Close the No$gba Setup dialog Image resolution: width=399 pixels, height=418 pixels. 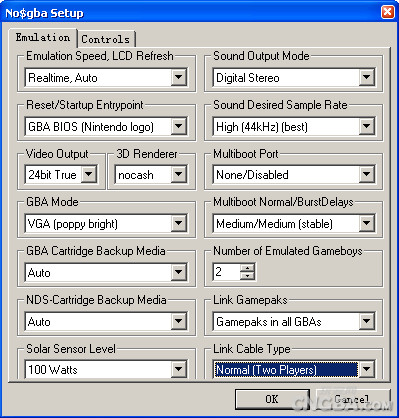pos(388,12)
